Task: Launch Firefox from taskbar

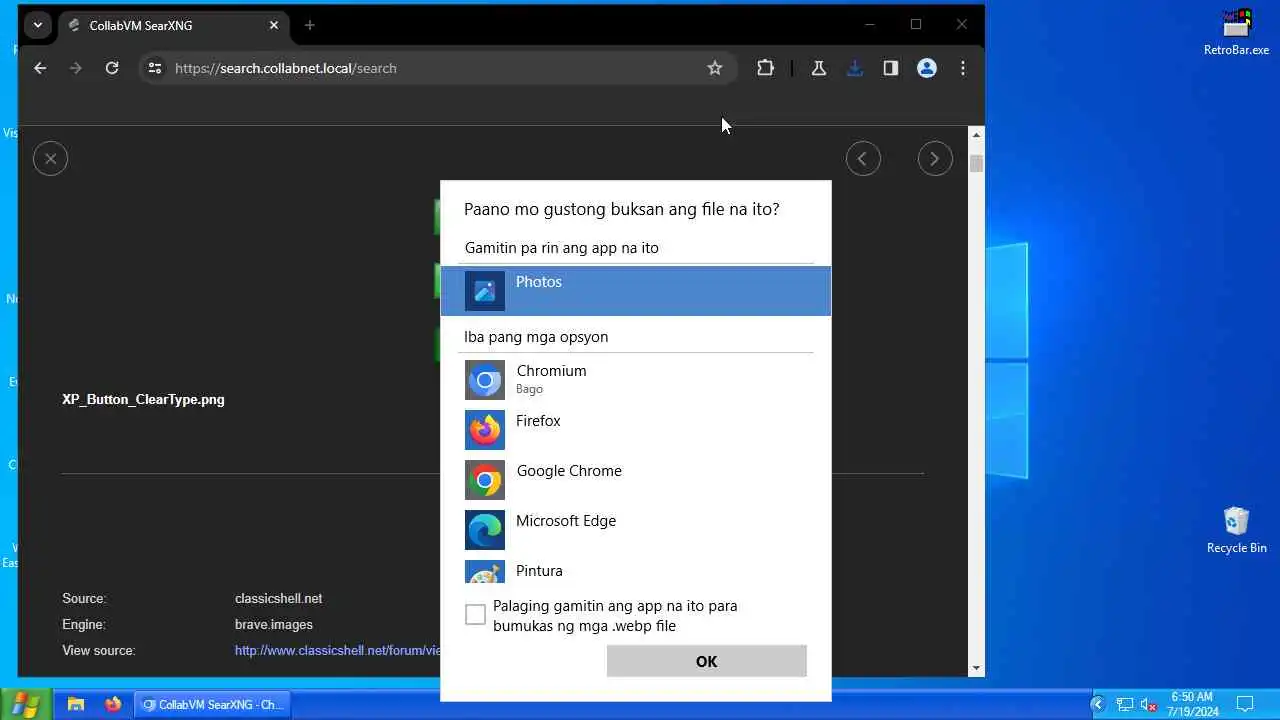Action: [113, 704]
